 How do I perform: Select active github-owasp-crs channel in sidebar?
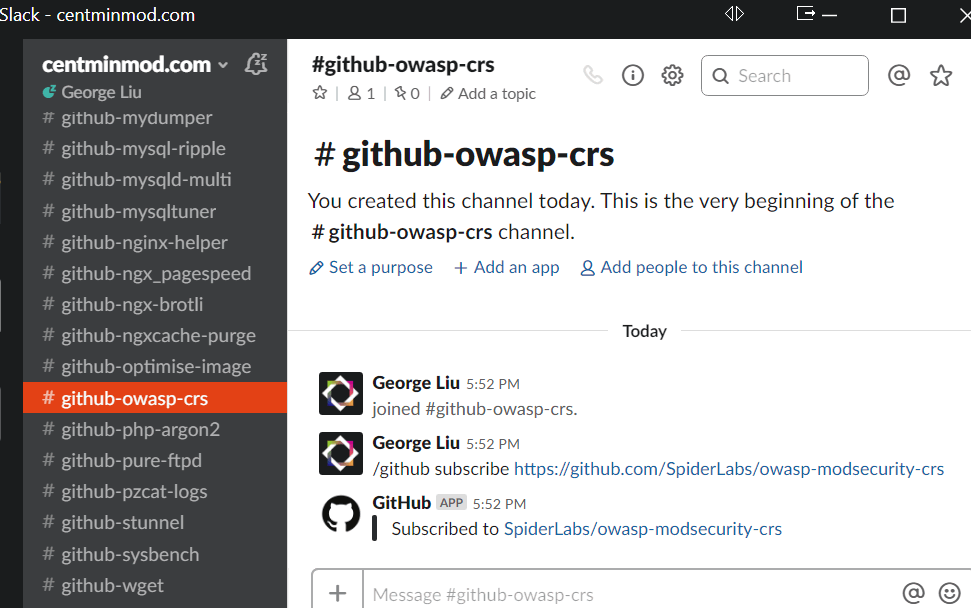point(155,397)
